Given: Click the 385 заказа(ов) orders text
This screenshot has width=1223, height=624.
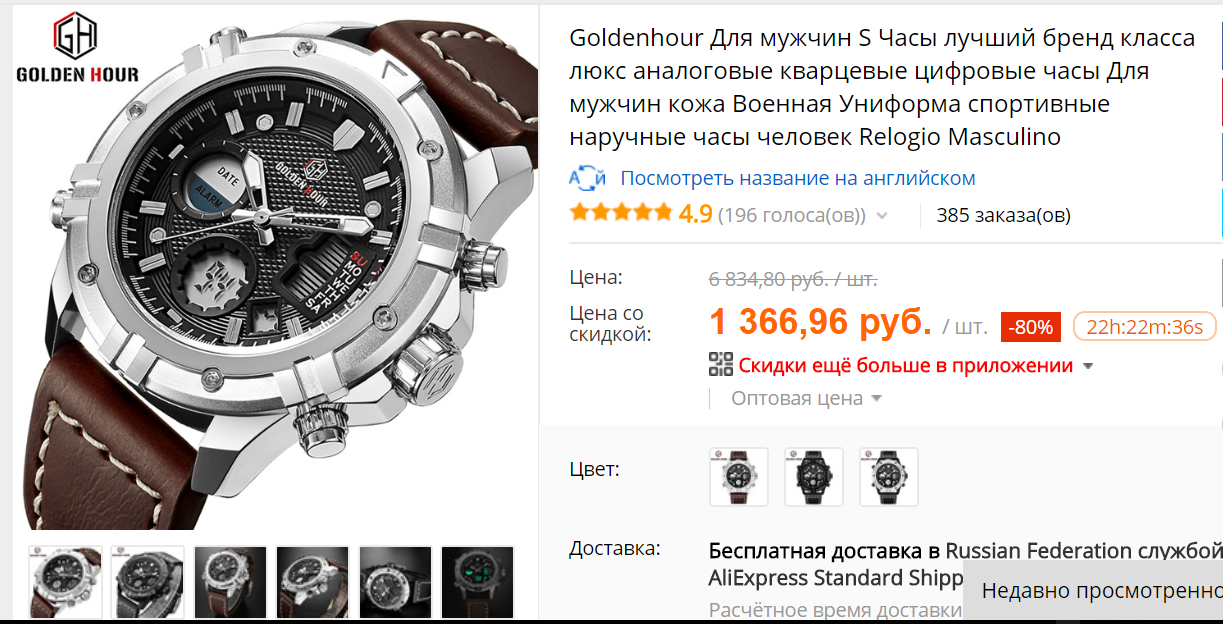Looking at the screenshot, I should click(1003, 214).
